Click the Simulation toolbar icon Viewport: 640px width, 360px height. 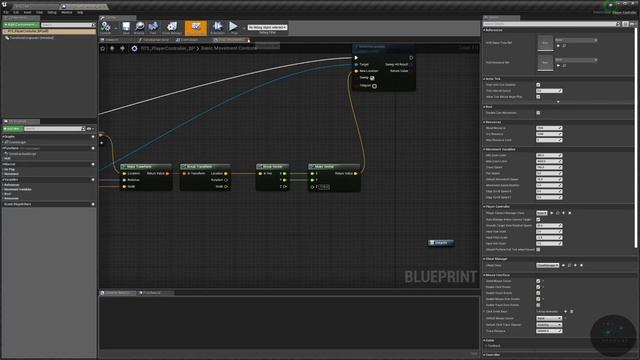click(x=218, y=27)
